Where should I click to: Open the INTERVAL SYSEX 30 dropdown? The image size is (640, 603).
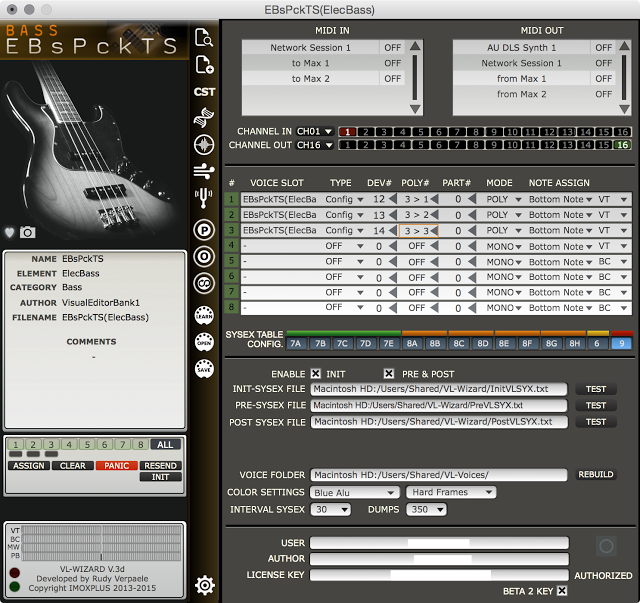coord(331,510)
